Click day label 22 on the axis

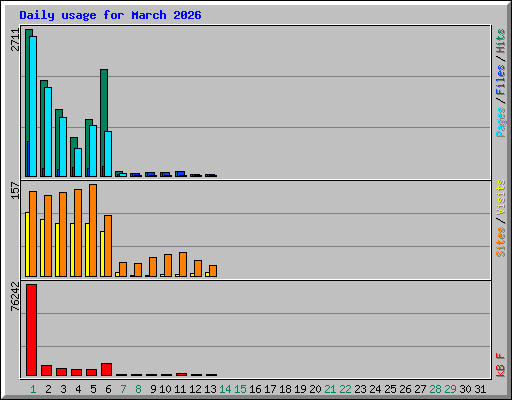click(x=345, y=389)
